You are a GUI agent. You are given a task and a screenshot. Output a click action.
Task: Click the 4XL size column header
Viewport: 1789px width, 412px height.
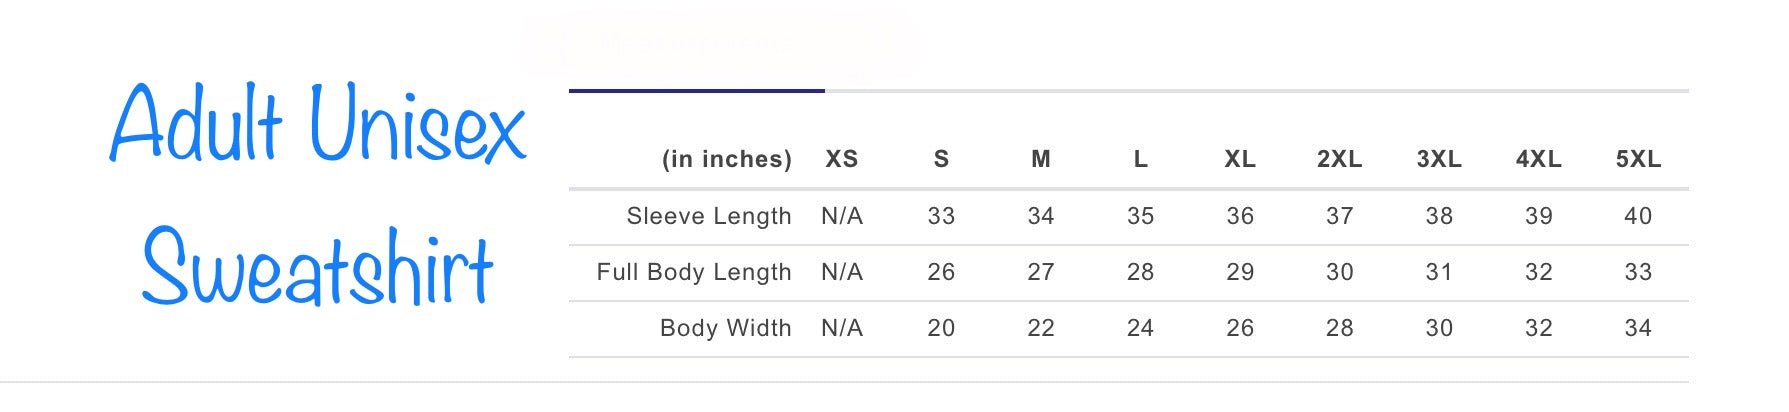(x=1538, y=159)
